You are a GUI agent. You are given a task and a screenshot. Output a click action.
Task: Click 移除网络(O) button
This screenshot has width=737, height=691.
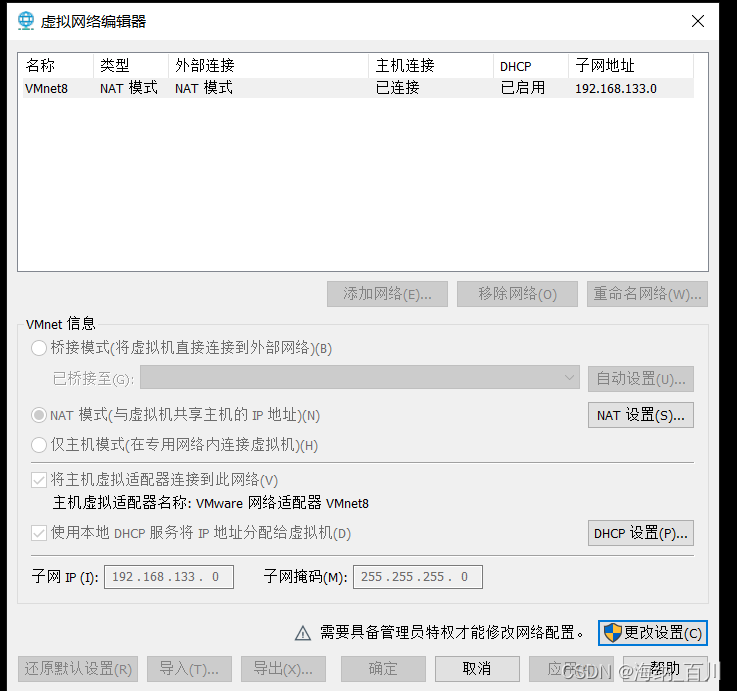pyautogui.click(x=517, y=294)
